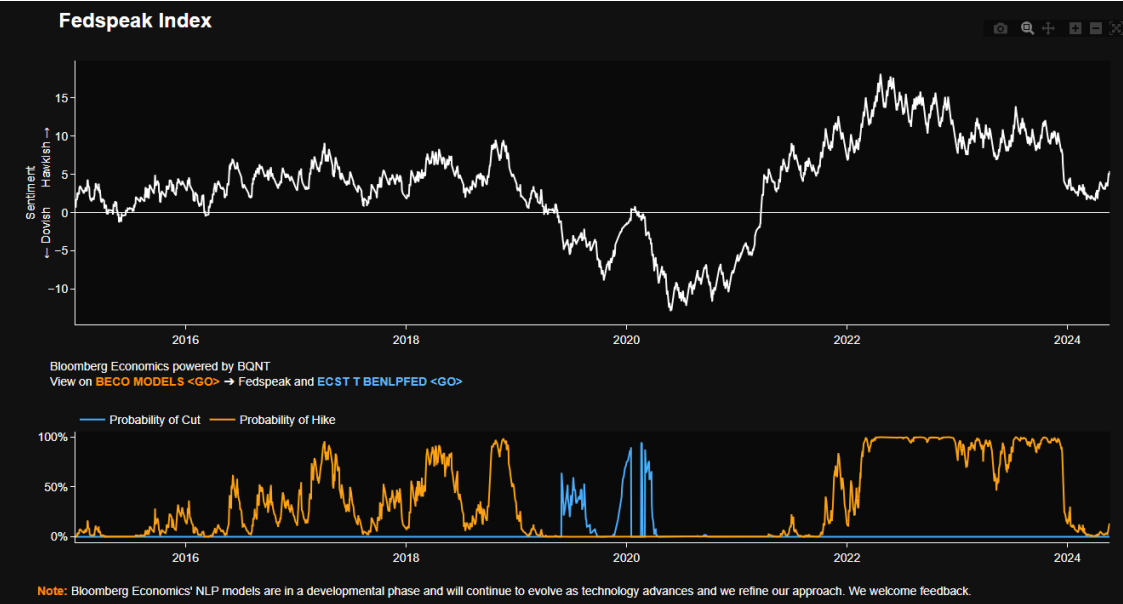Select the pan arrows tool
This screenshot has height=604, width=1123.
pos(1048,29)
